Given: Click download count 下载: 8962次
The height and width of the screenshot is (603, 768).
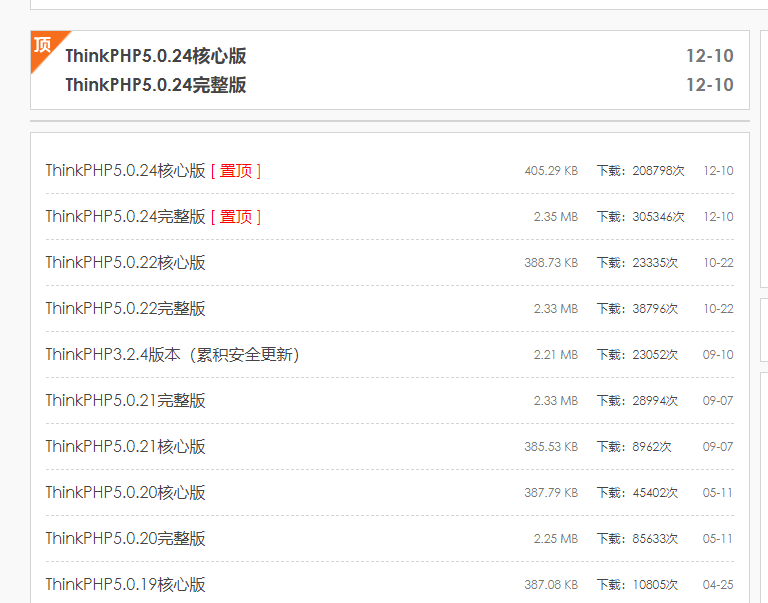Looking at the screenshot, I should pyautogui.click(x=634, y=447).
